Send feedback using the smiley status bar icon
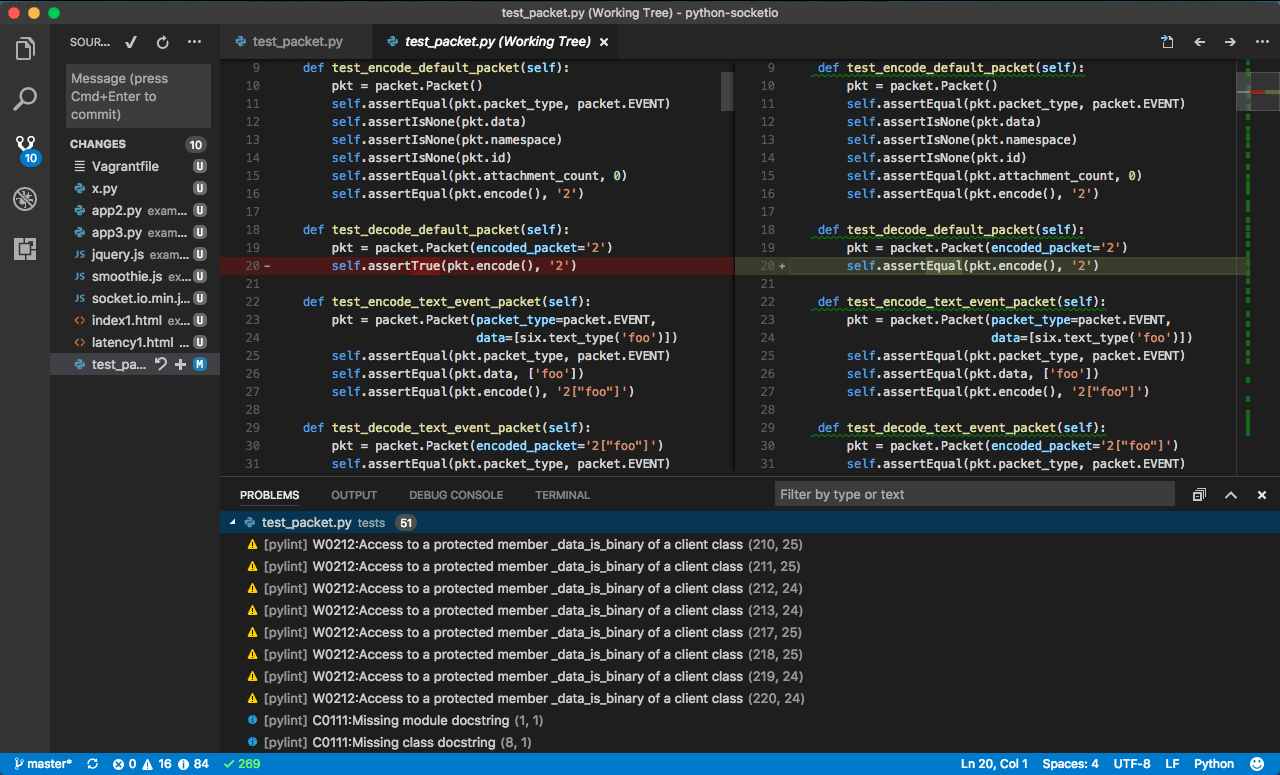Screen dimensions: 1280x775 [1258, 763]
